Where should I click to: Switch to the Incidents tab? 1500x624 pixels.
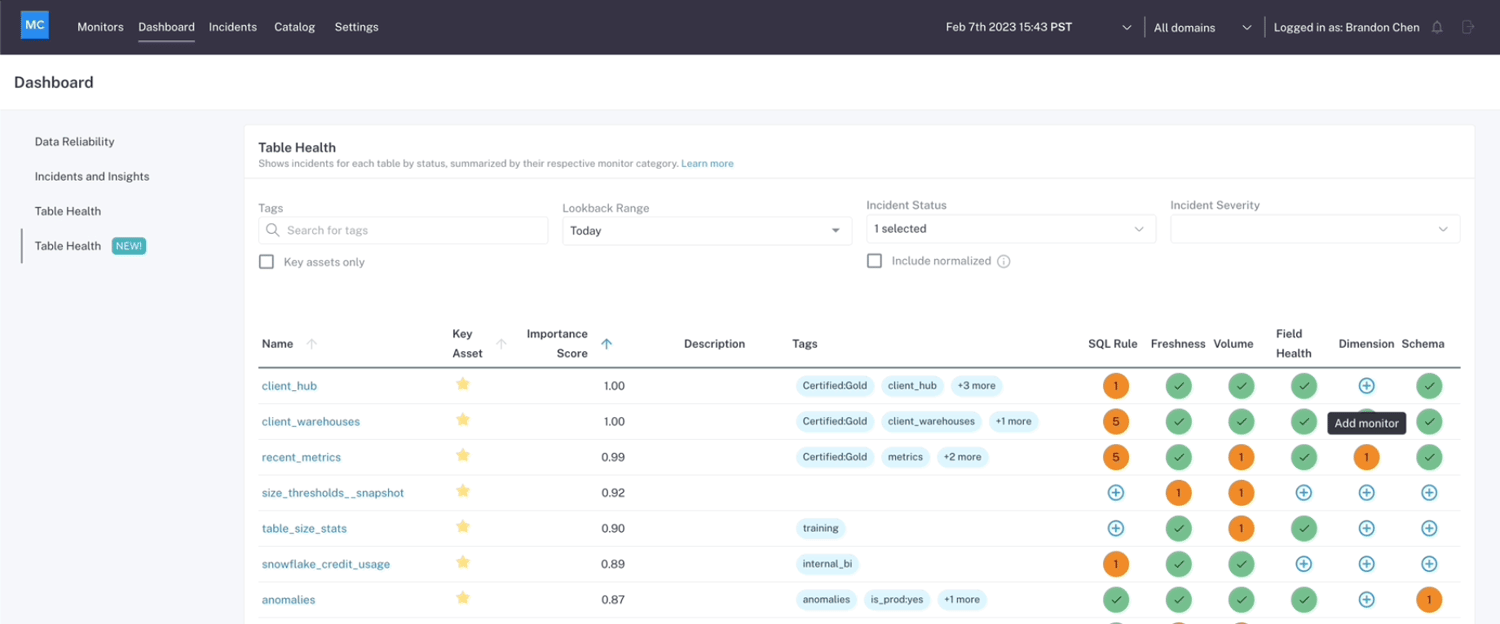(233, 27)
